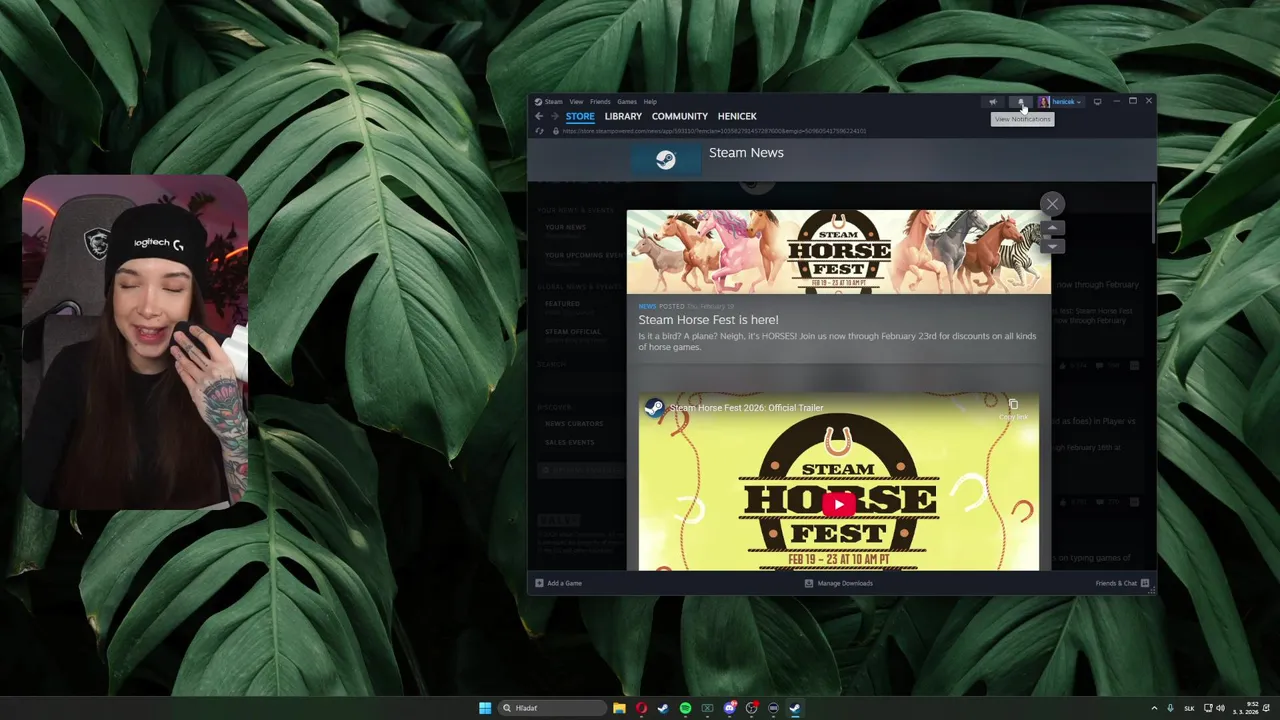View Notifications bell icon

[x=1020, y=101]
